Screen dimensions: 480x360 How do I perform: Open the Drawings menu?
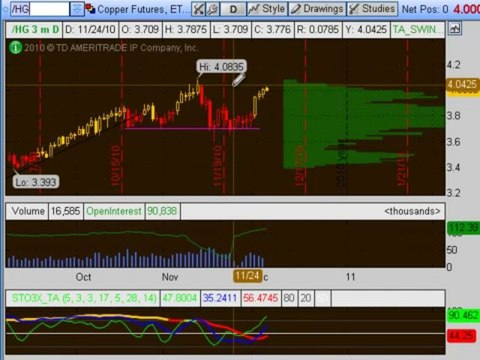pyautogui.click(x=317, y=9)
